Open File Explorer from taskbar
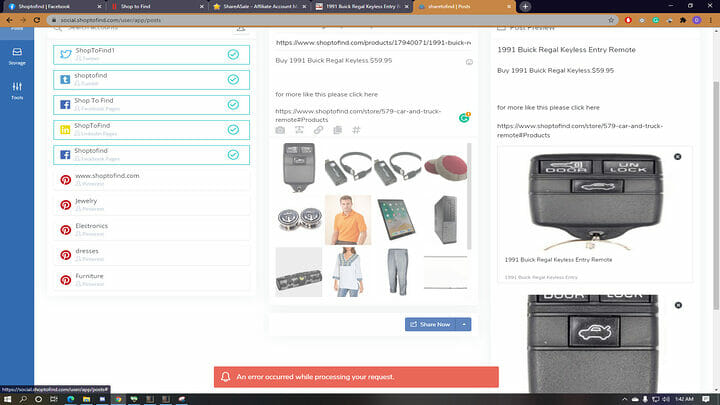Screen dimensions: 720x405 (x=86, y=399)
